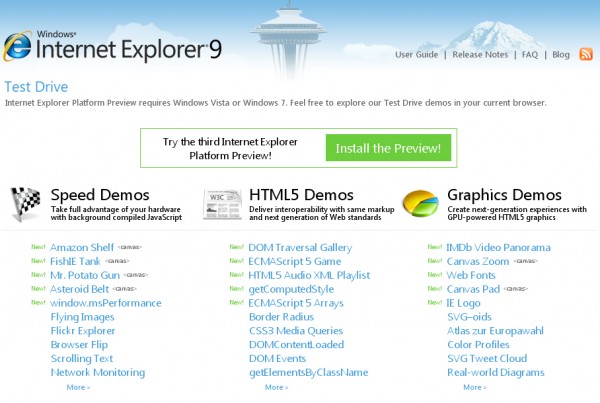
Task: Open the Asteroid Belt demo
Action: 80,289
